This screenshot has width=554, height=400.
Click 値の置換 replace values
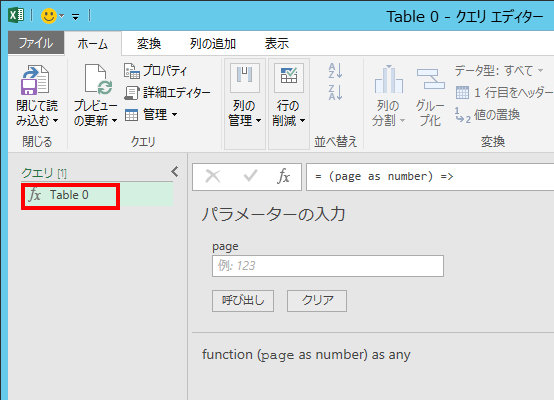tap(487, 115)
